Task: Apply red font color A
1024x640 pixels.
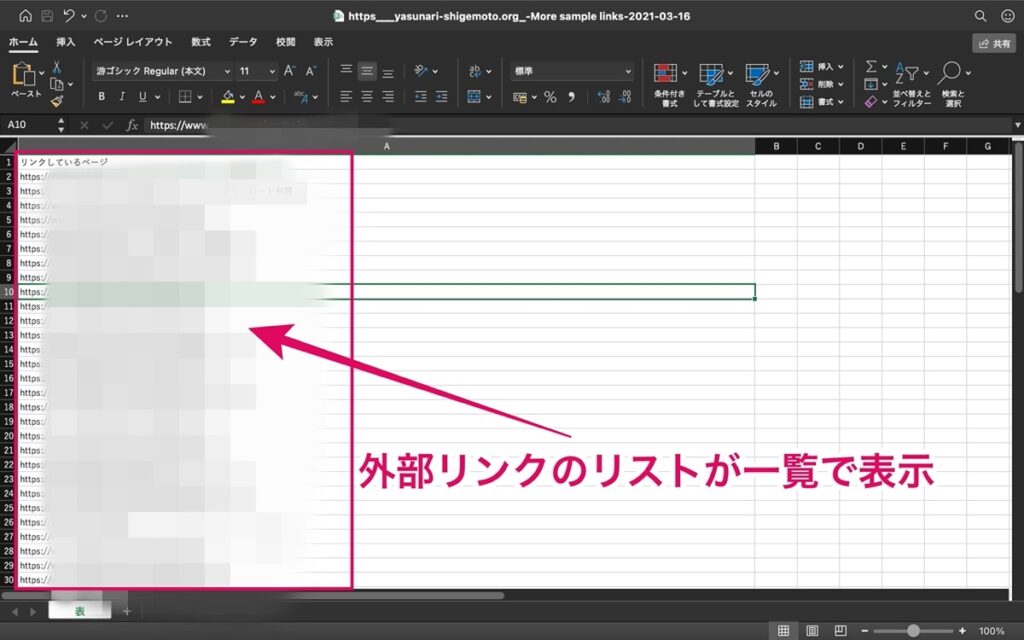Action: (259, 97)
